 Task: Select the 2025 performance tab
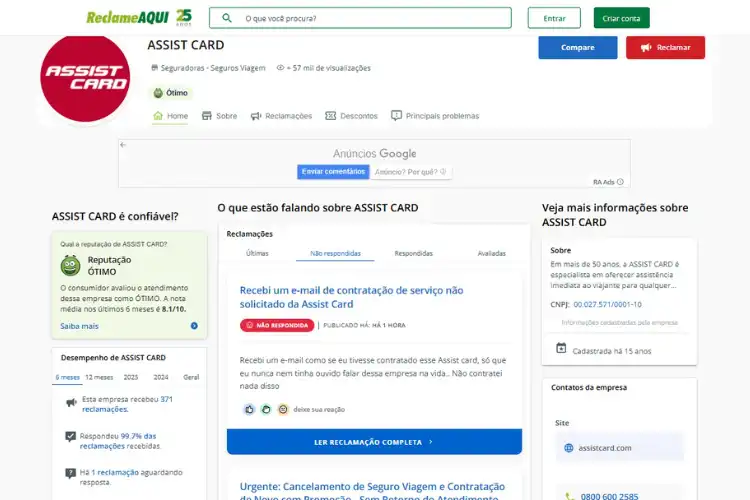131,377
